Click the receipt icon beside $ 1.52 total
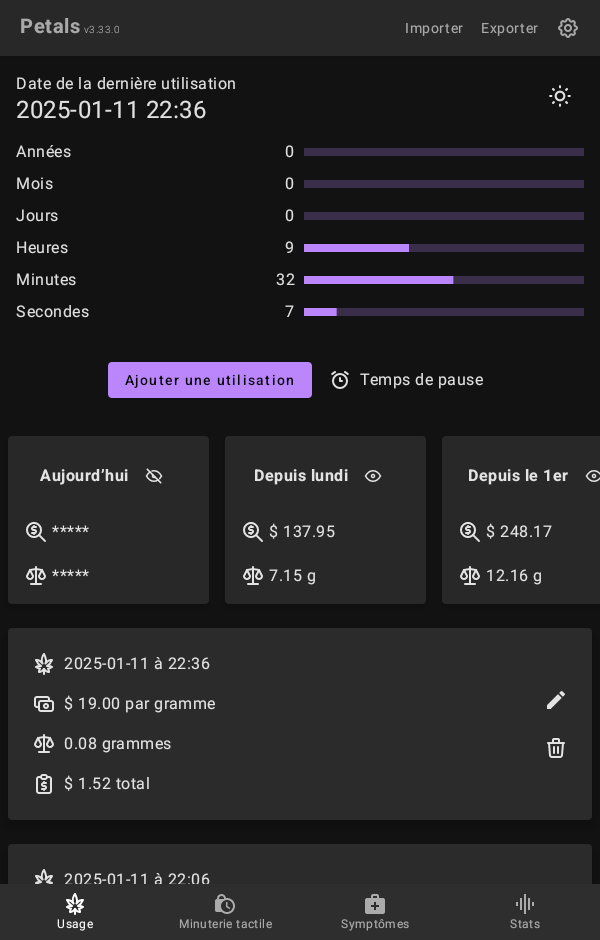 pyautogui.click(x=44, y=784)
